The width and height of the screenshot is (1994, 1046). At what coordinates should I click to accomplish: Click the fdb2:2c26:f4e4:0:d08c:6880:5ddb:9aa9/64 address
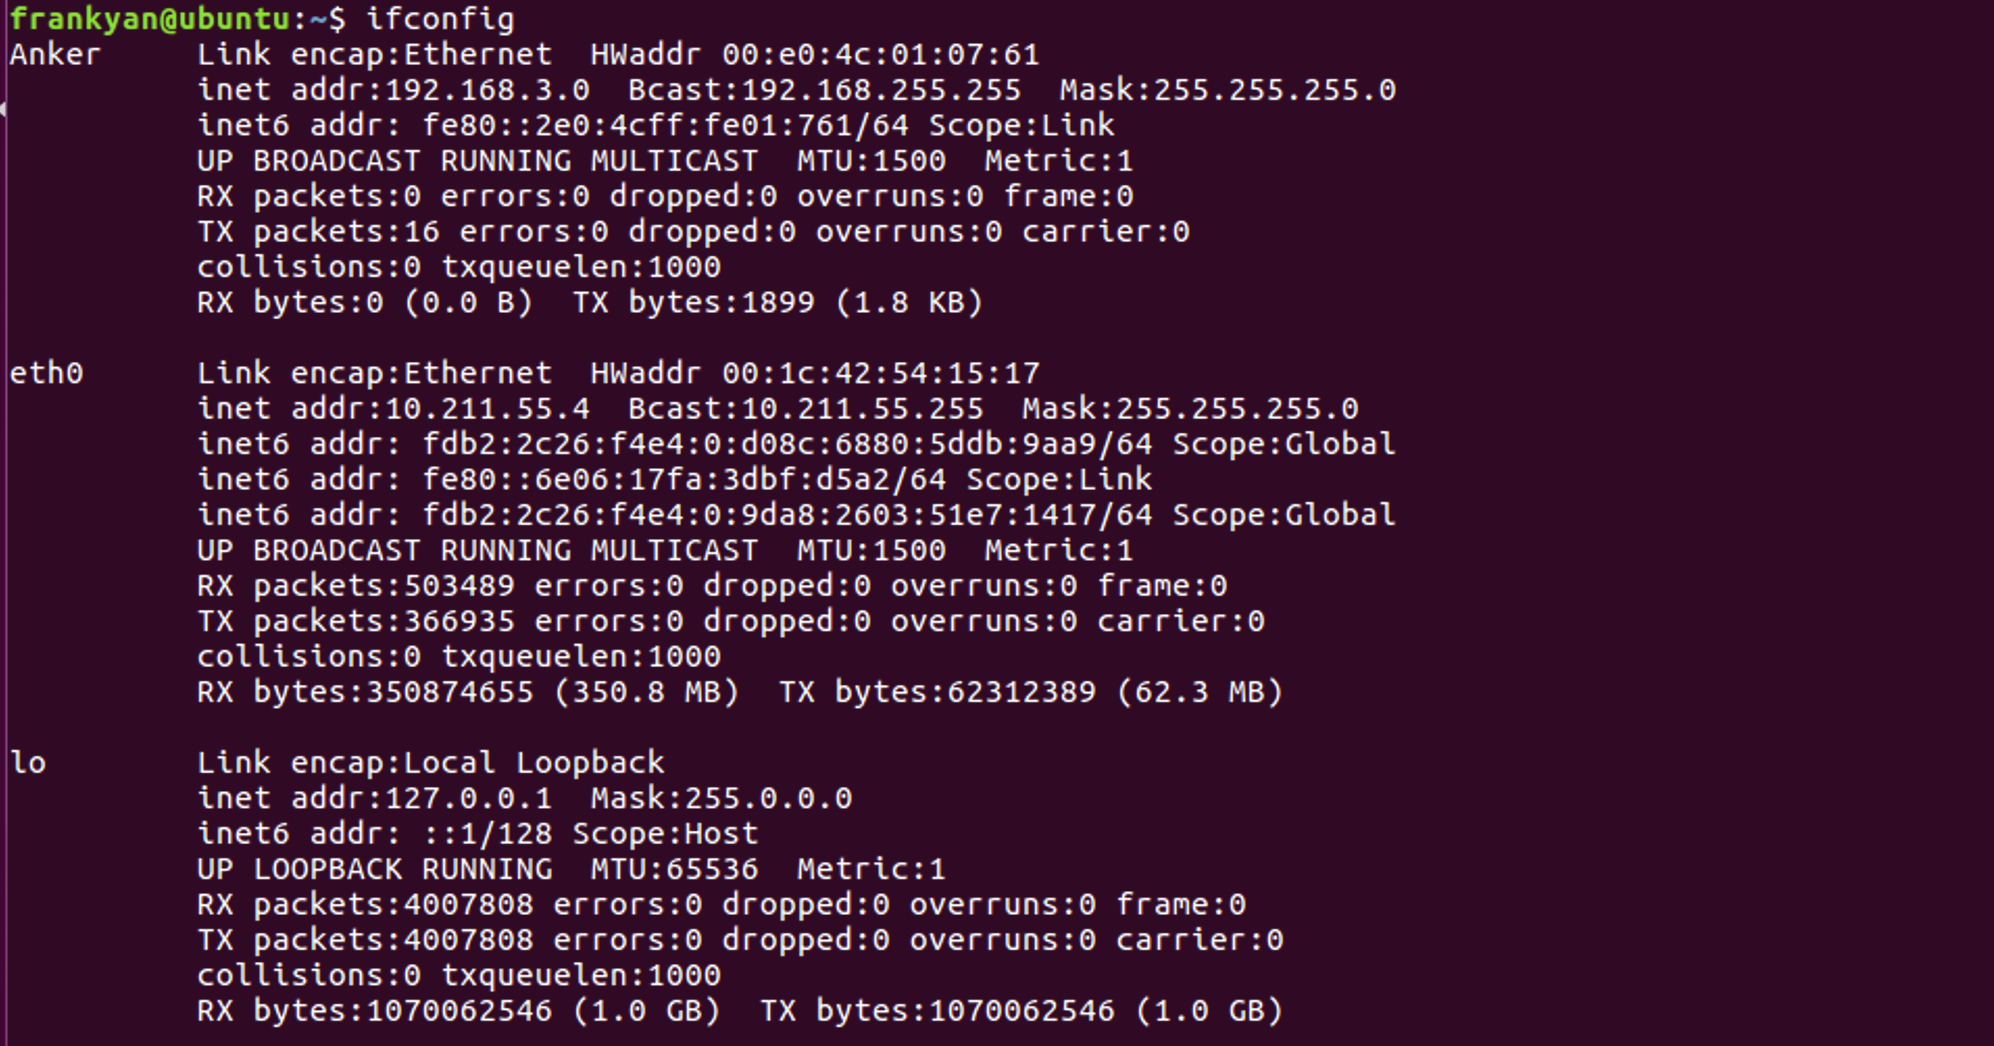(787, 444)
